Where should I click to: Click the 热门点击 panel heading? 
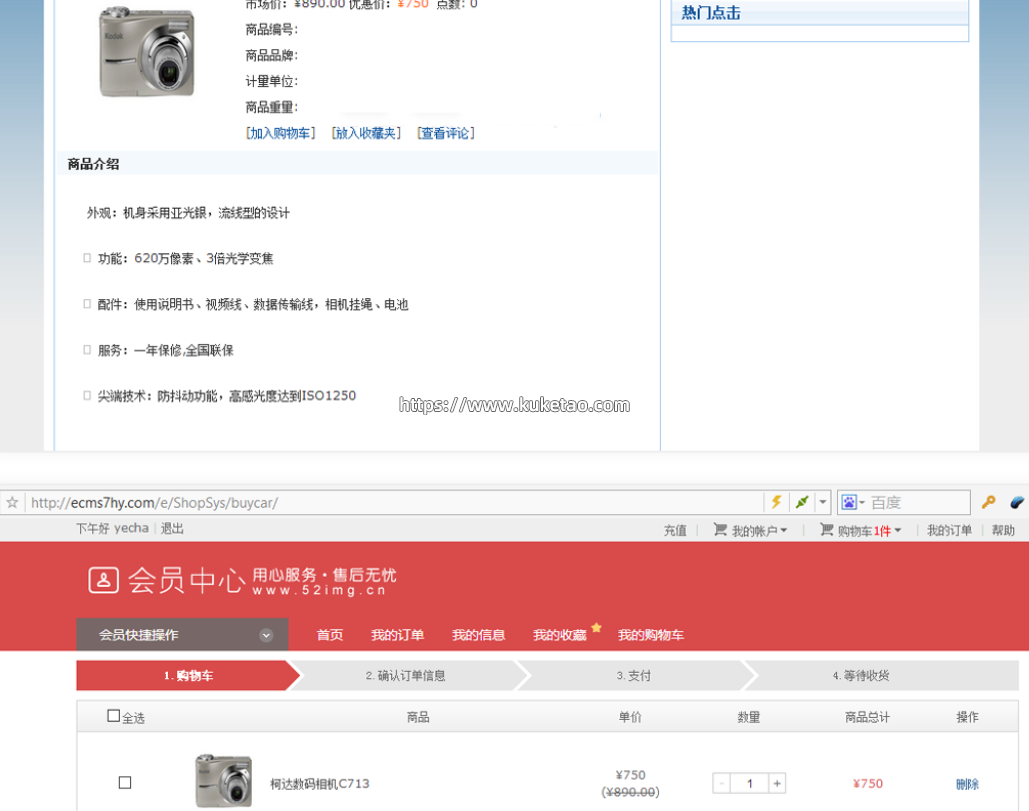pyautogui.click(x=711, y=12)
